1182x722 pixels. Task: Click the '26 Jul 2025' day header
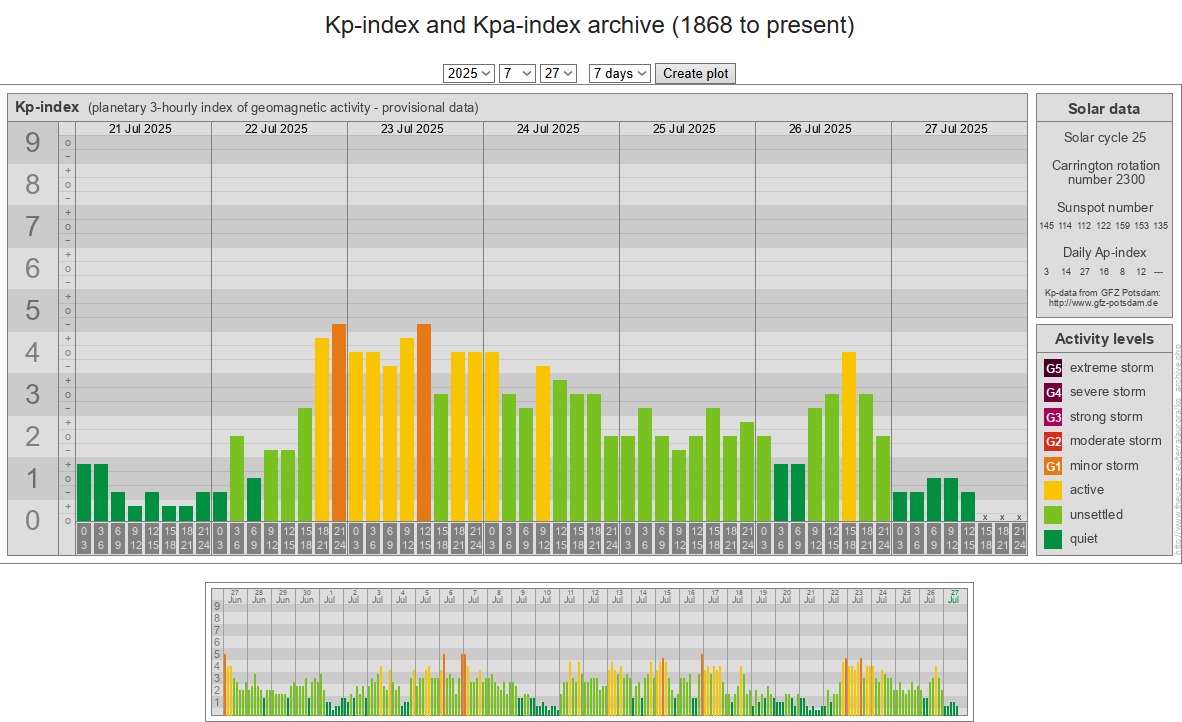(x=820, y=129)
